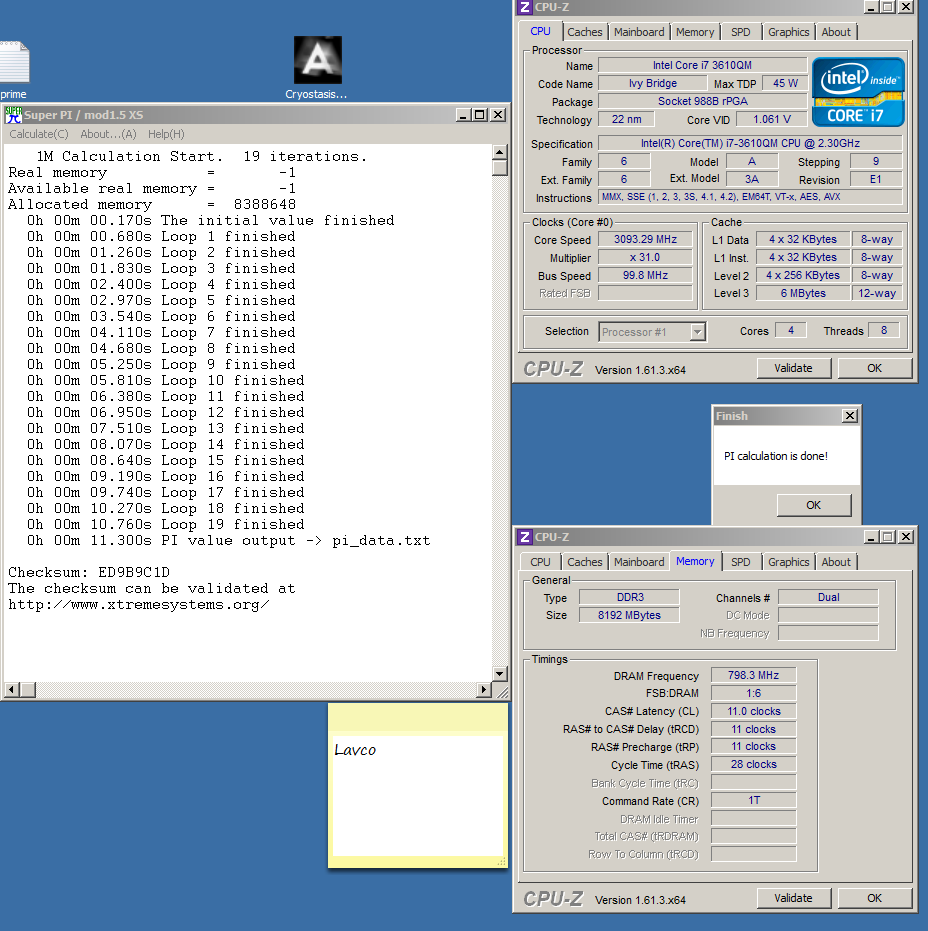Image resolution: width=928 pixels, height=931 pixels.
Task: Switch to About tab in top CPU-Z
Action: click(x=836, y=32)
